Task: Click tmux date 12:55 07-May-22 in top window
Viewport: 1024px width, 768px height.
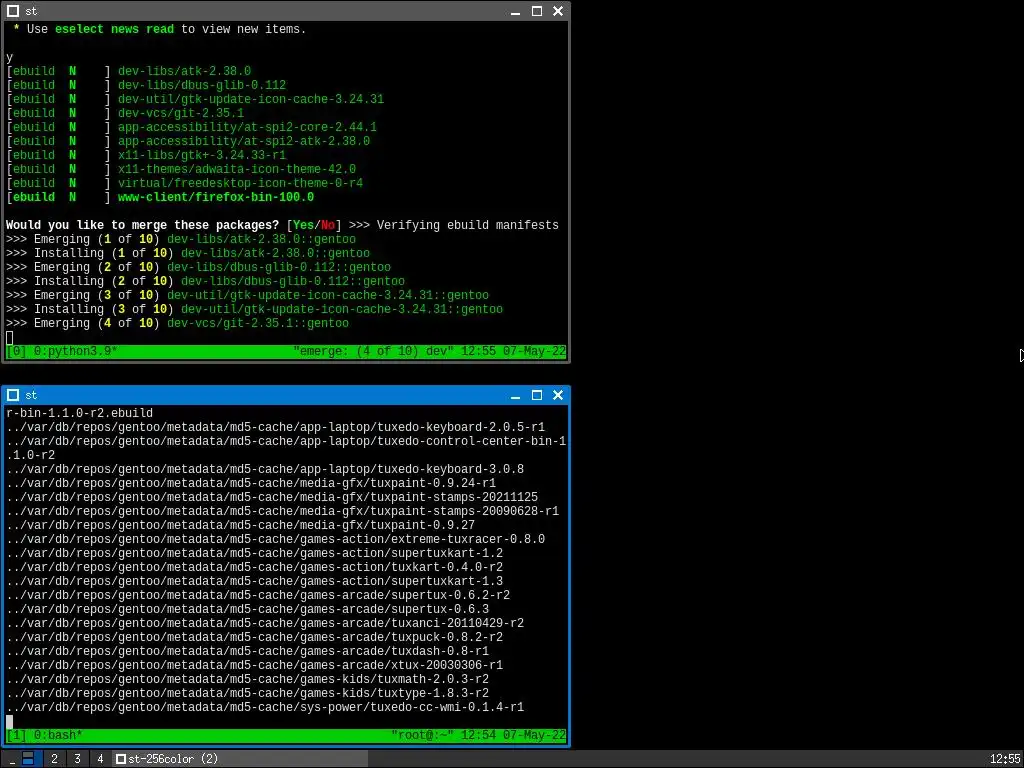Action: point(513,351)
